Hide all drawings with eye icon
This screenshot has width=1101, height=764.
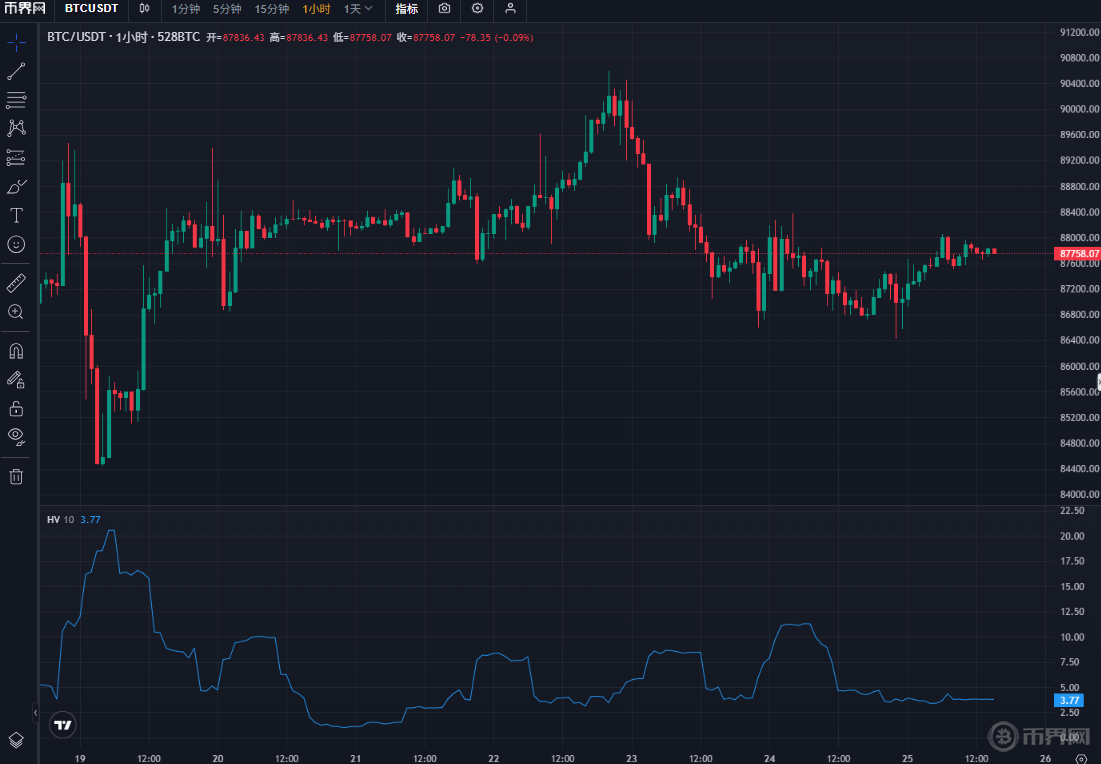click(x=16, y=436)
